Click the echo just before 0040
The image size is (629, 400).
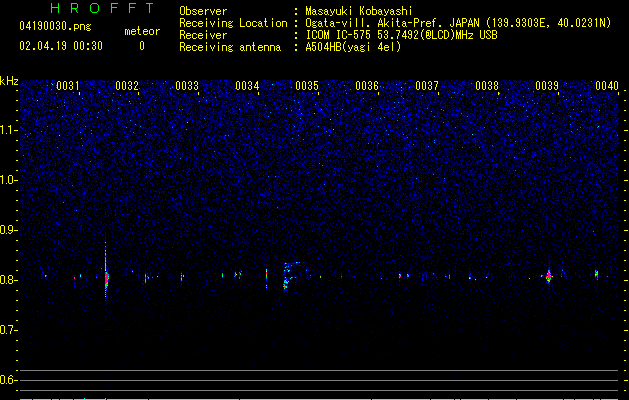tap(597, 274)
